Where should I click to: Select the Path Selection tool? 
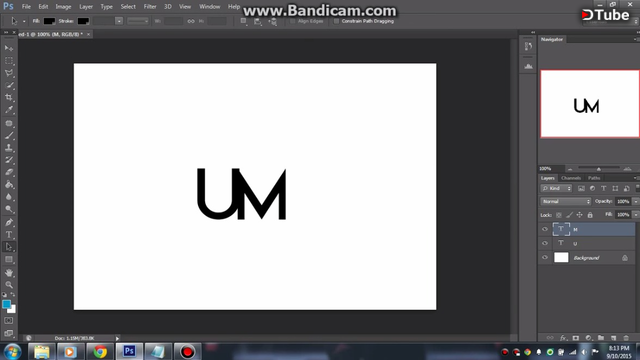[9, 247]
